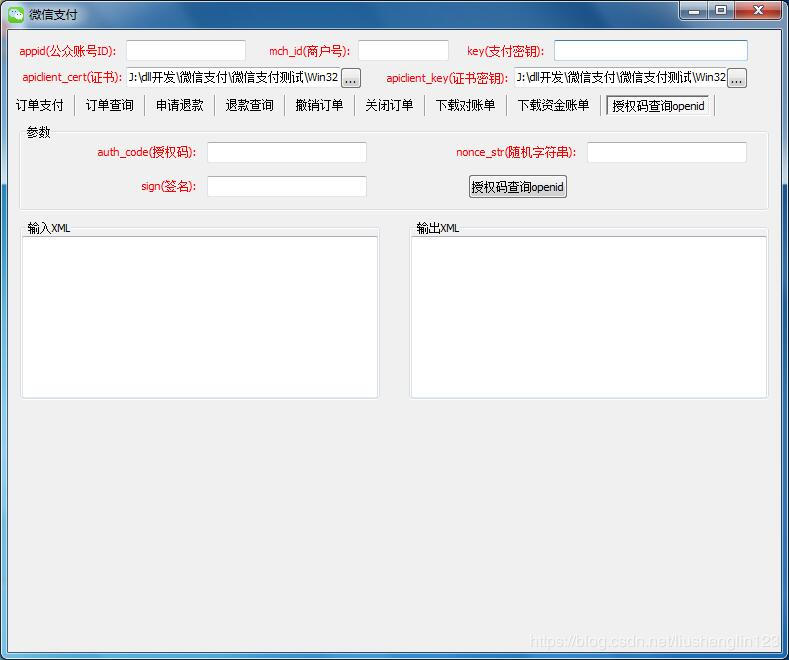The height and width of the screenshot is (660, 789).
Task: Click the 参数 group label
Action: tap(38, 132)
